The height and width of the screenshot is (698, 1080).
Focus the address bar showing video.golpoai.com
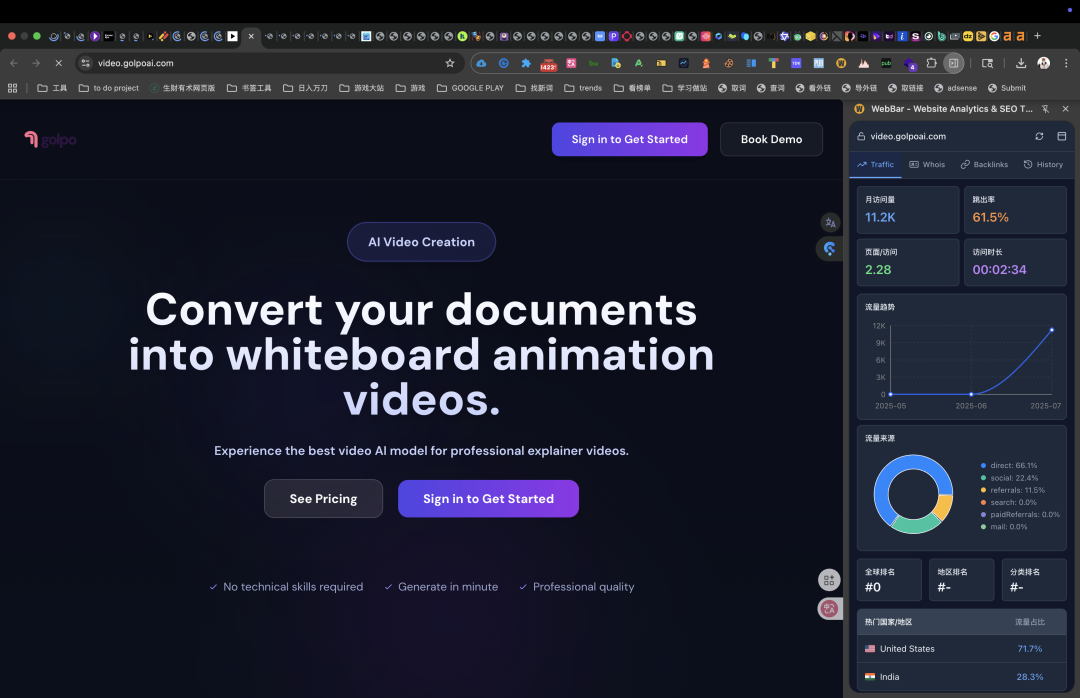coord(269,63)
